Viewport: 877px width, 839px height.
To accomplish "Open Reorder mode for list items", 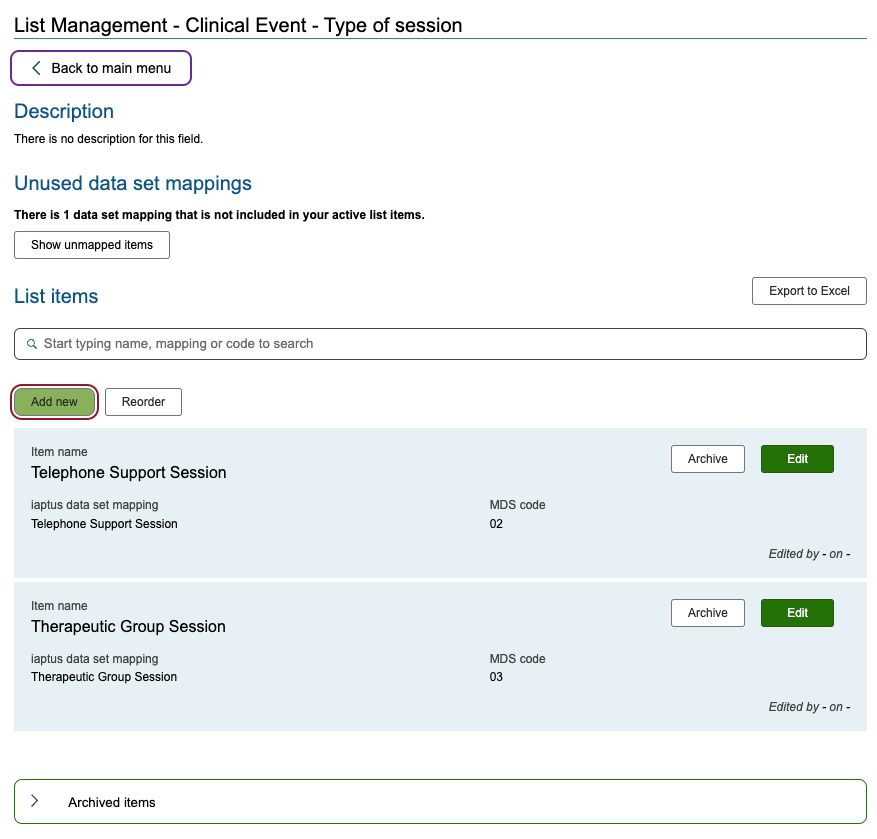I will [143, 402].
